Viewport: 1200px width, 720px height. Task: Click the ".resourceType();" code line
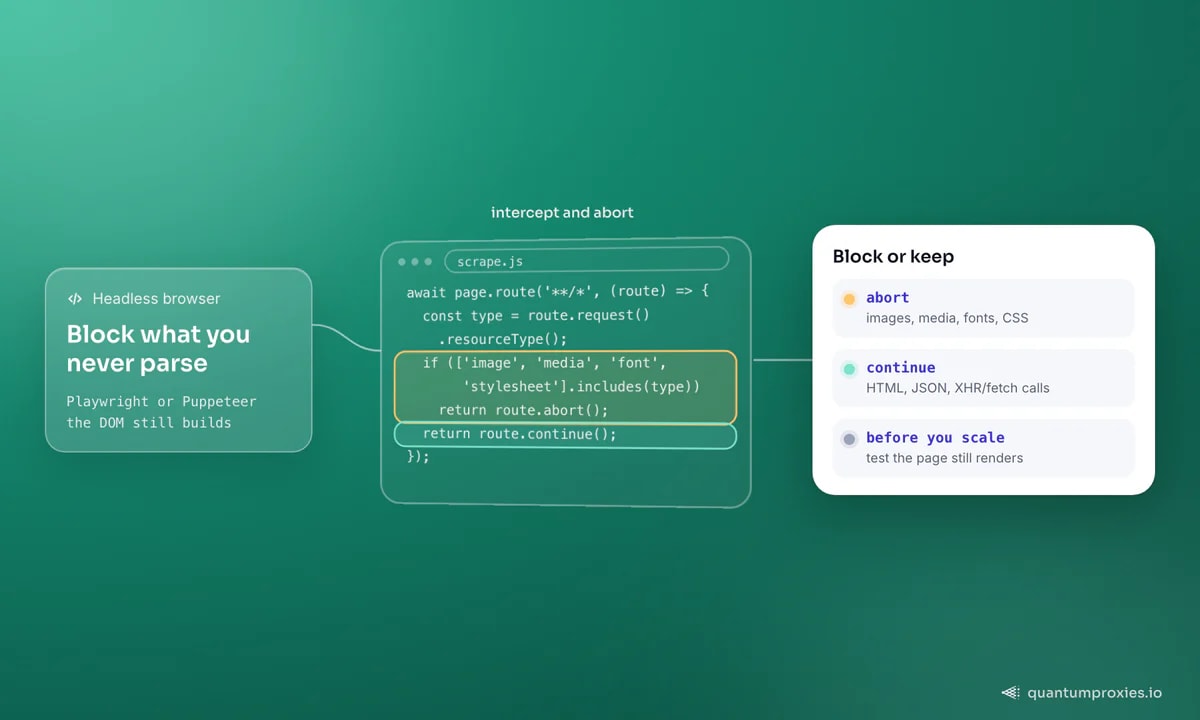pos(503,339)
